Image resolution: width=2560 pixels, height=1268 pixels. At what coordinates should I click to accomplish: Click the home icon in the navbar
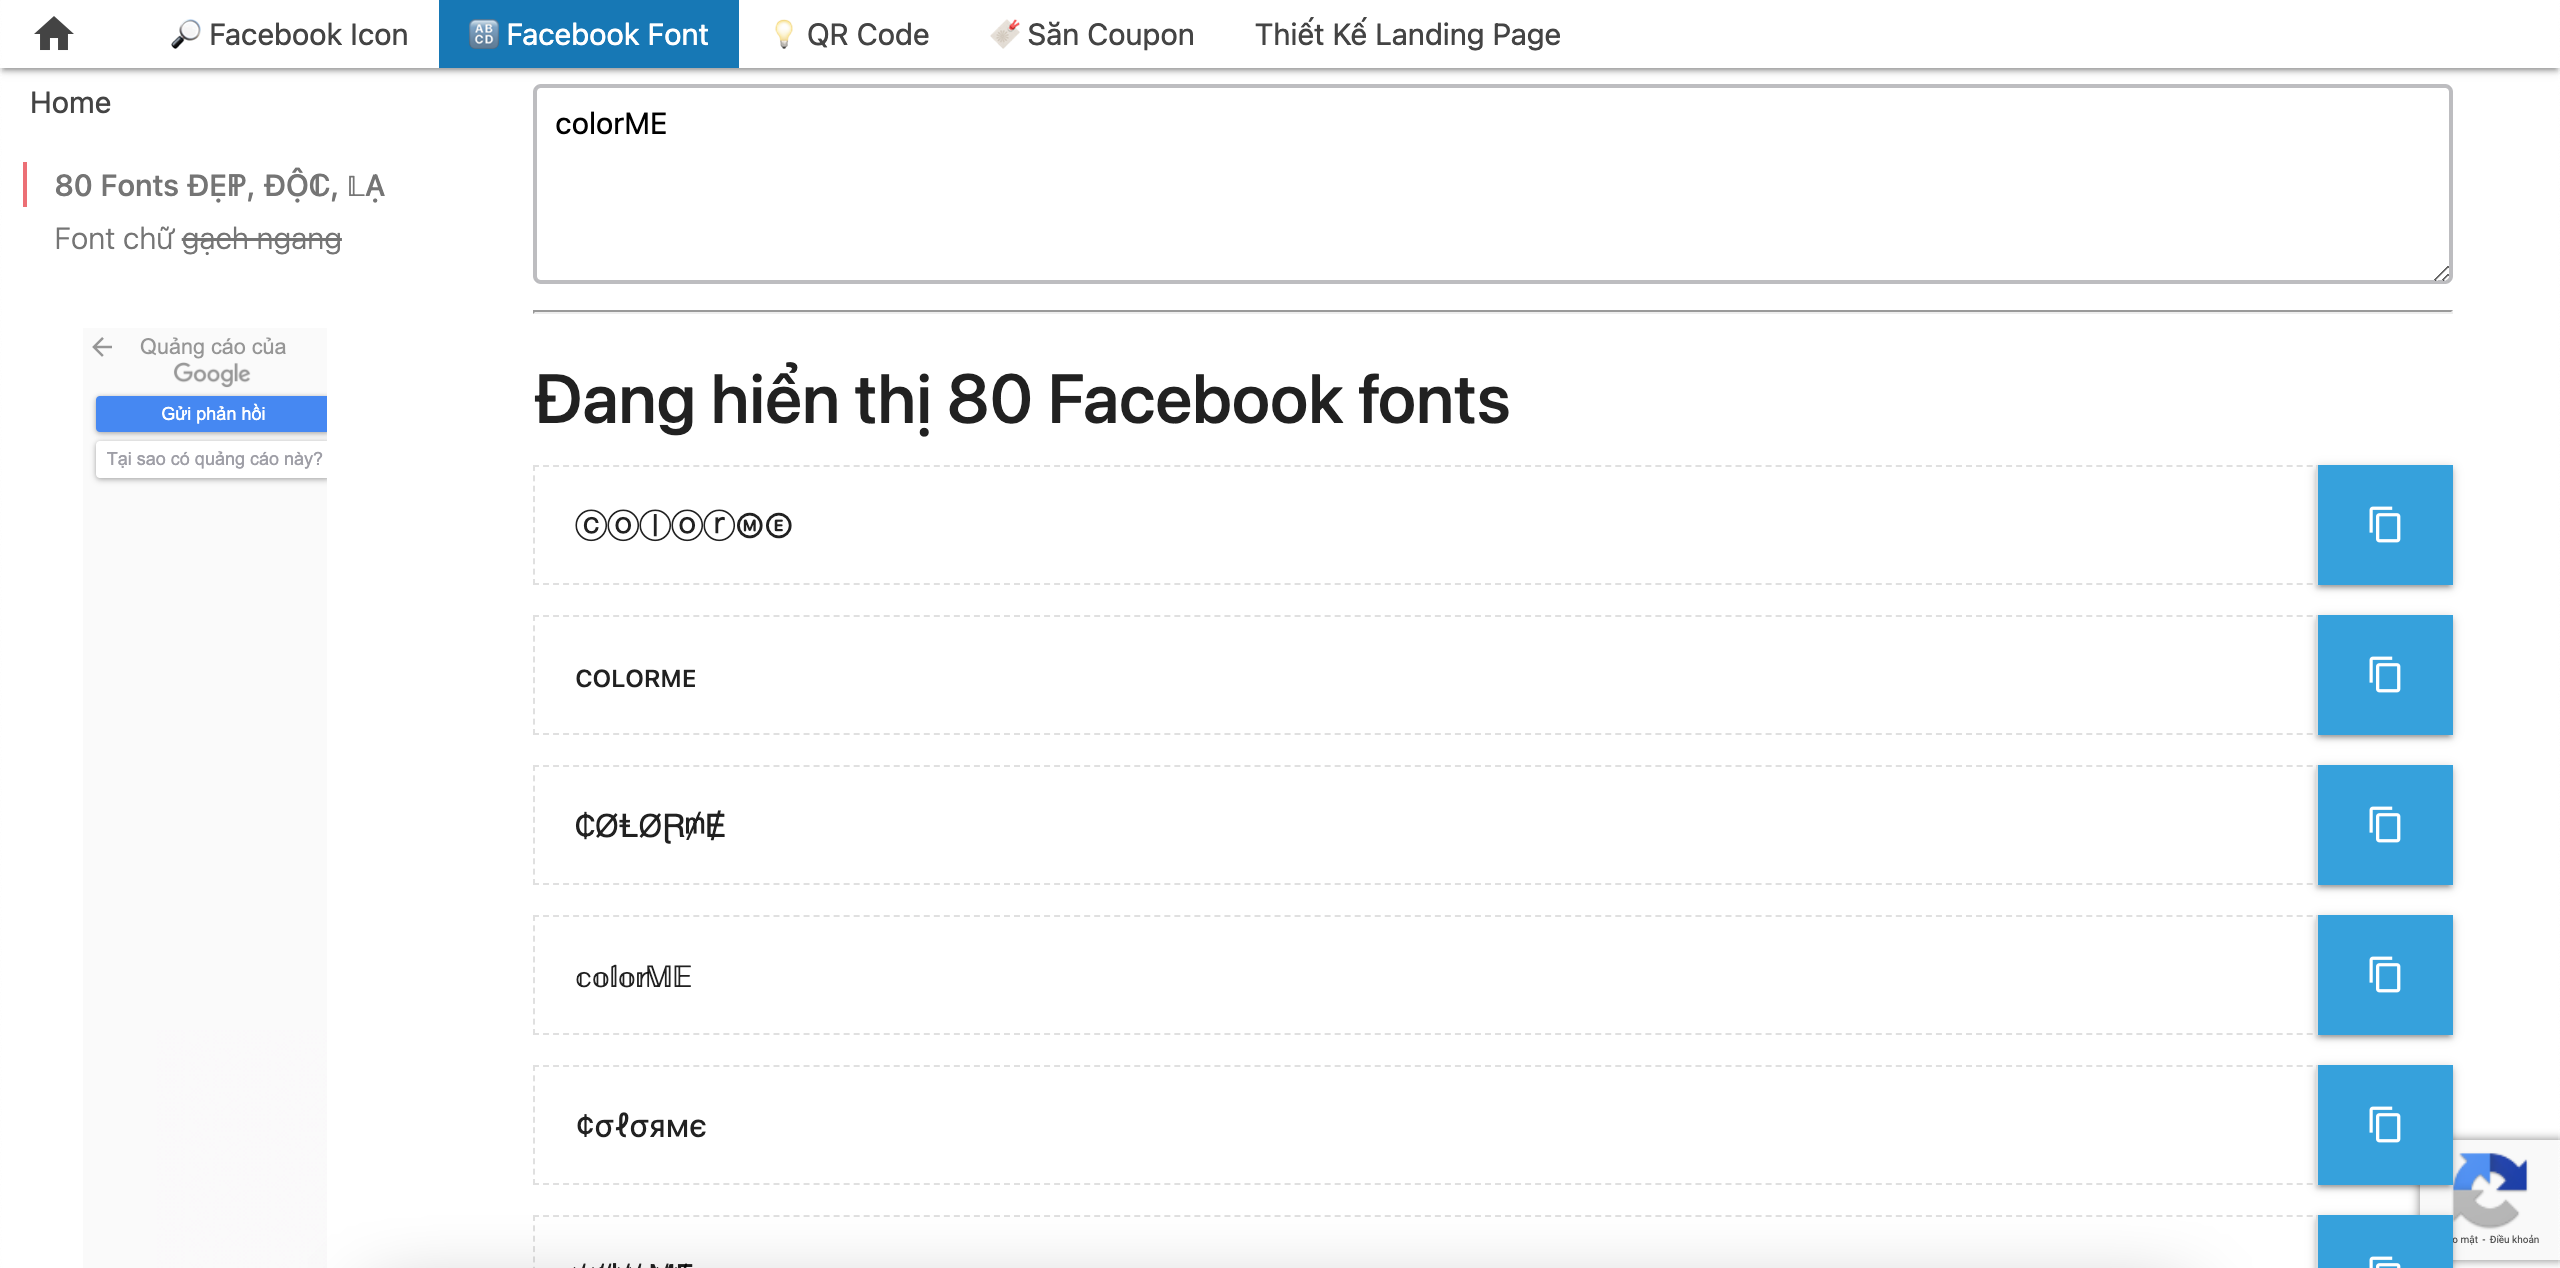coord(54,34)
